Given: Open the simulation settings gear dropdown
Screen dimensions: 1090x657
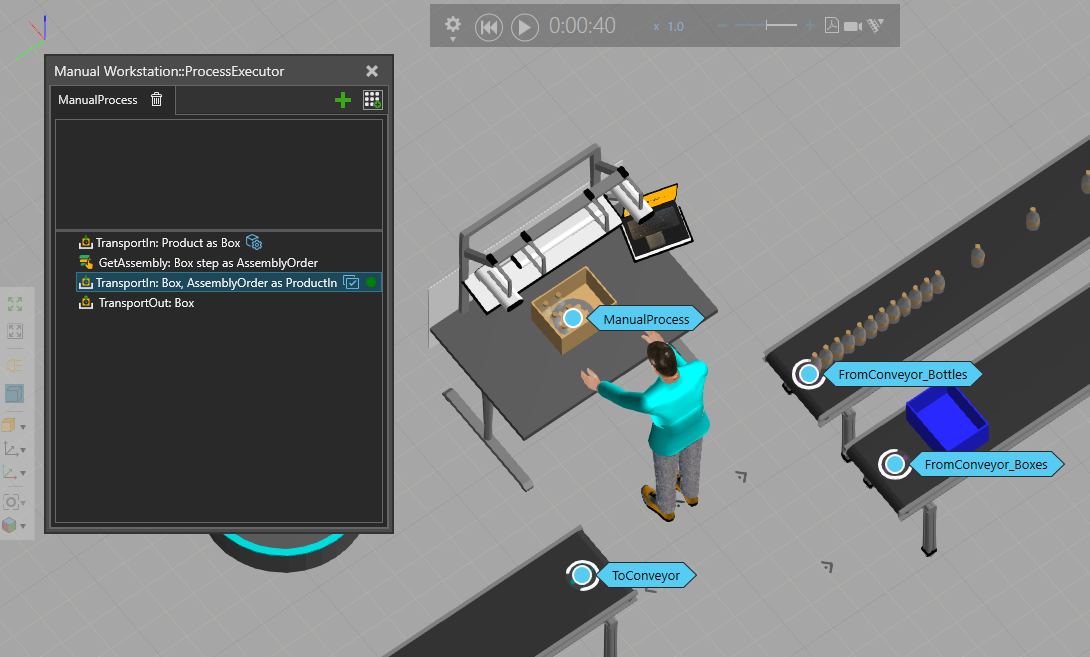Looking at the screenshot, I should tap(453, 25).
